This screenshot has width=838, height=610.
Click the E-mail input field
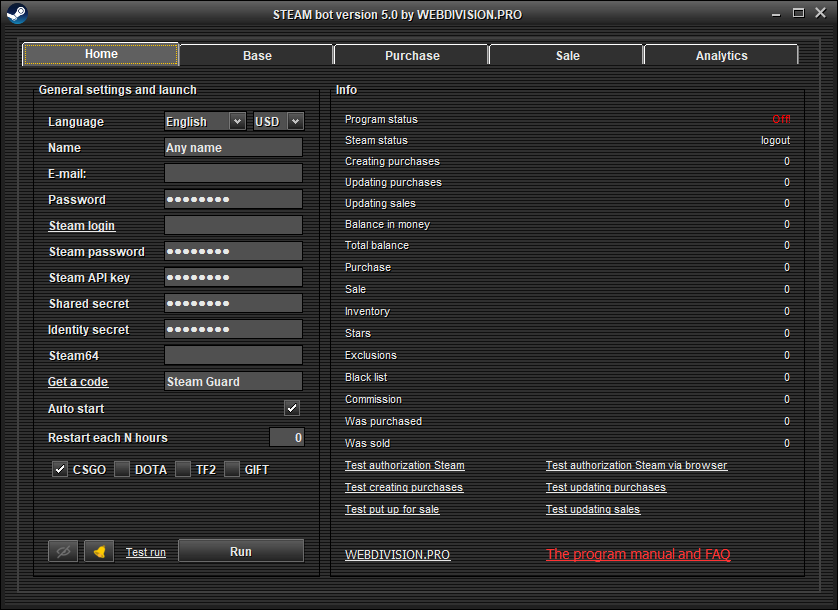point(233,173)
